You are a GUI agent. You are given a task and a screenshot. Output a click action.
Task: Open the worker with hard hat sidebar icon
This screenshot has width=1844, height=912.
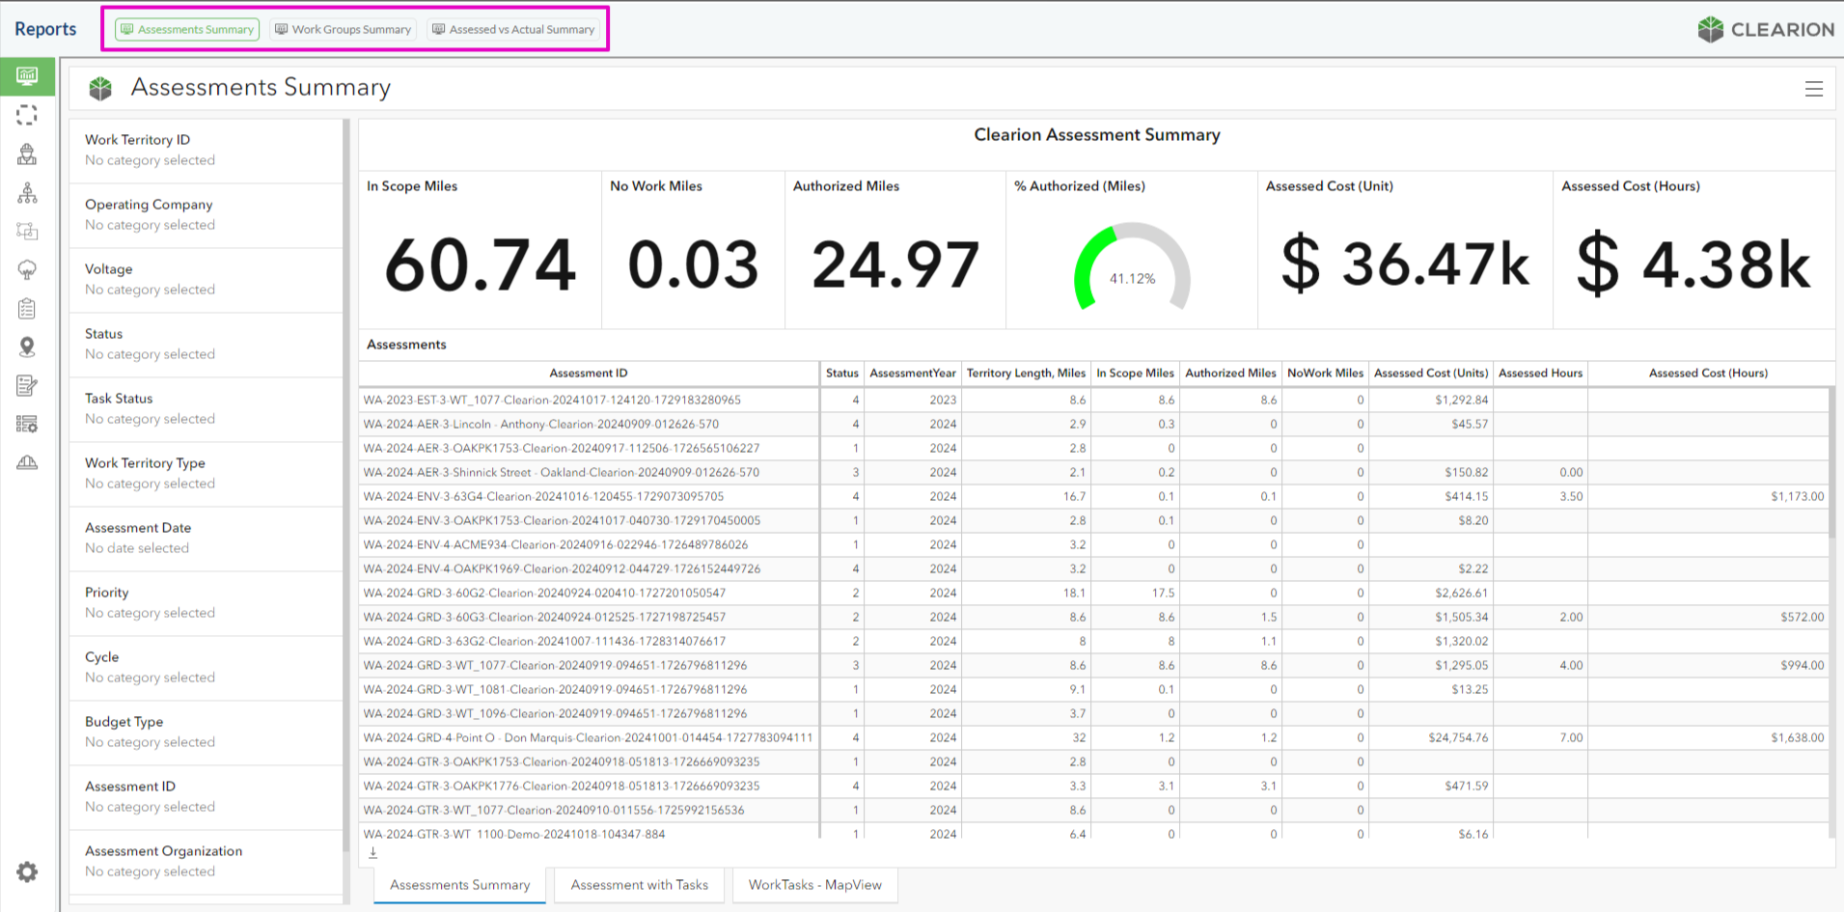(x=27, y=154)
